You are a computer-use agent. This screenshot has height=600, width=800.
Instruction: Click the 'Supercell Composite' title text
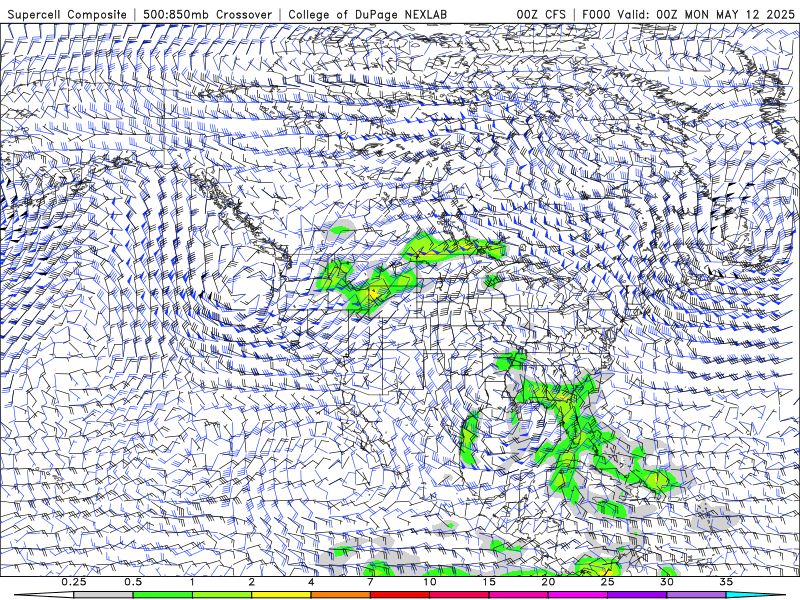[67, 14]
